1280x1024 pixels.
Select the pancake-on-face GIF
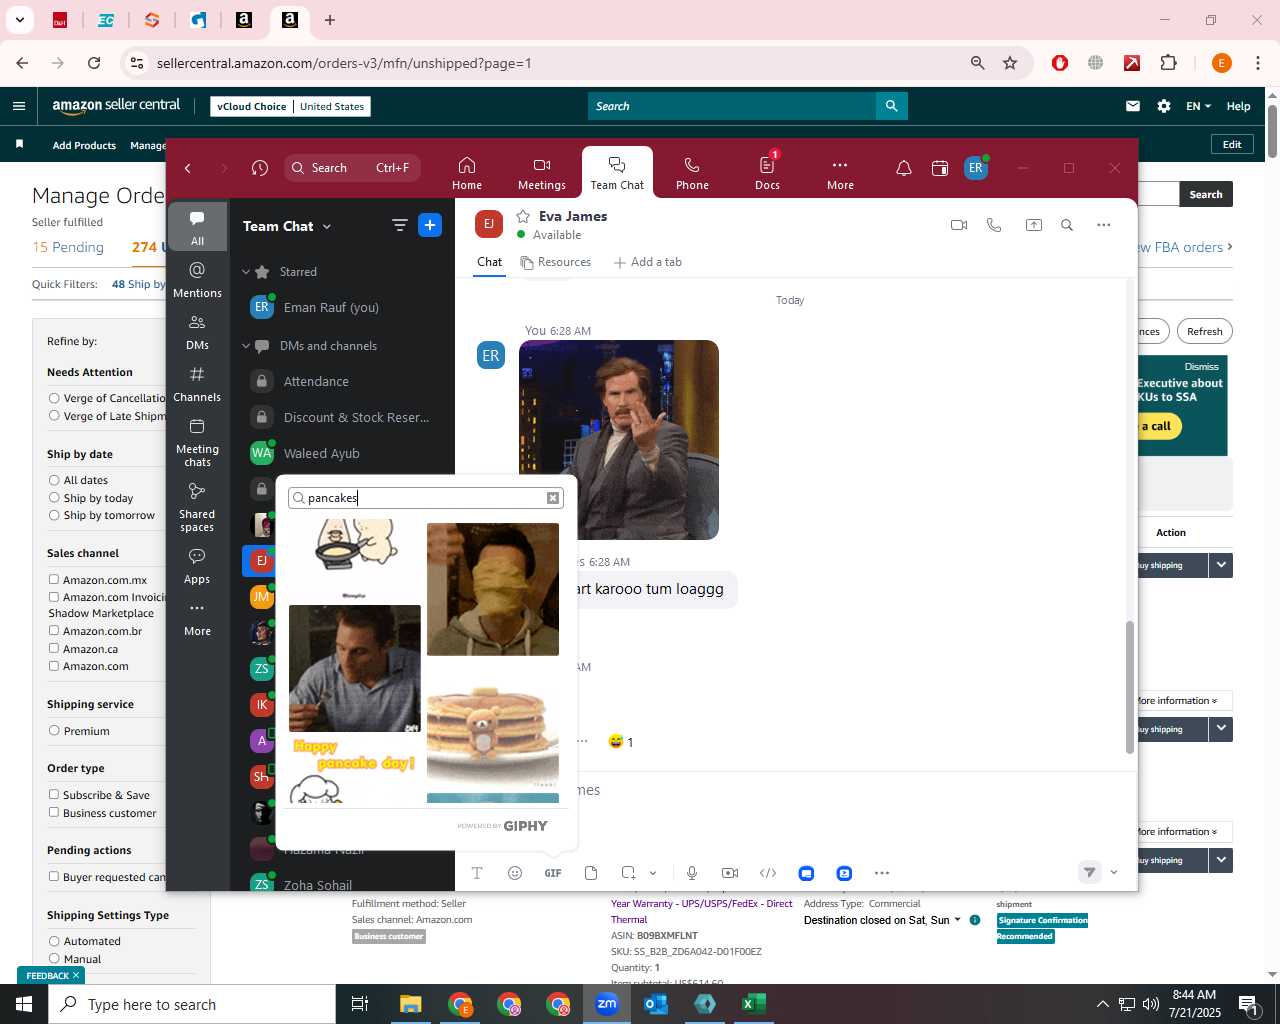tap(493, 589)
